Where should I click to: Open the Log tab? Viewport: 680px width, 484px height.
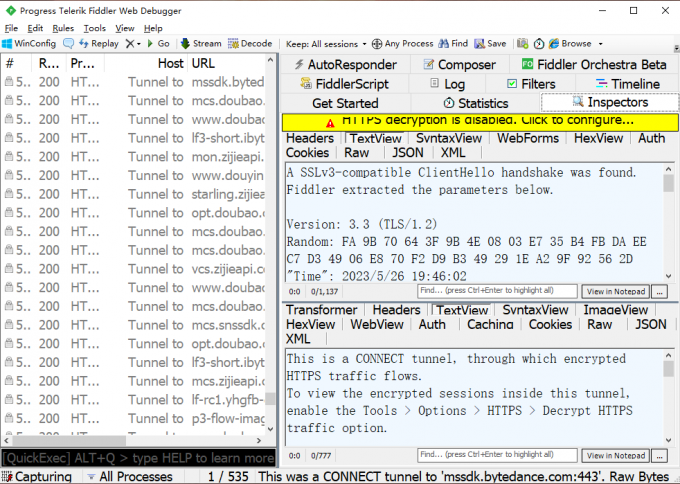(447, 84)
